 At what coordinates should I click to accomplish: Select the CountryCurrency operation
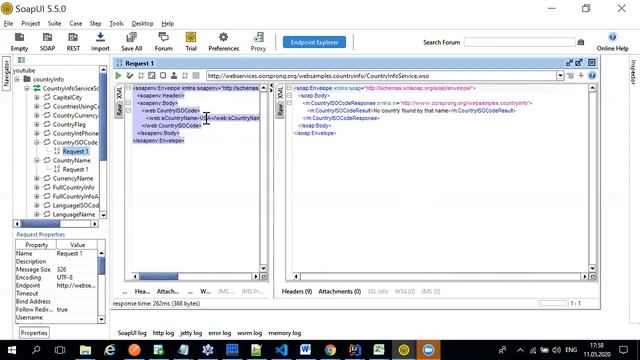(76, 115)
